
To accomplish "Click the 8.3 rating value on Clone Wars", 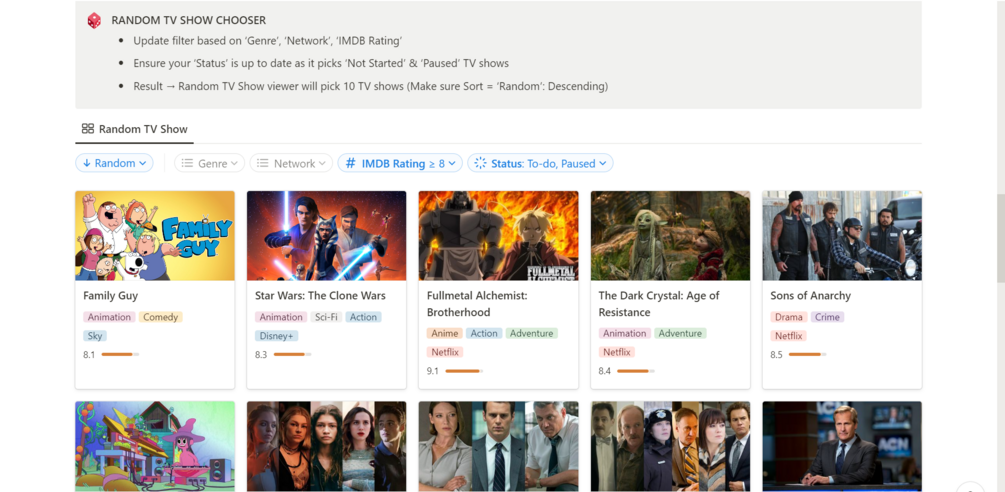I will click(x=261, y=355).
